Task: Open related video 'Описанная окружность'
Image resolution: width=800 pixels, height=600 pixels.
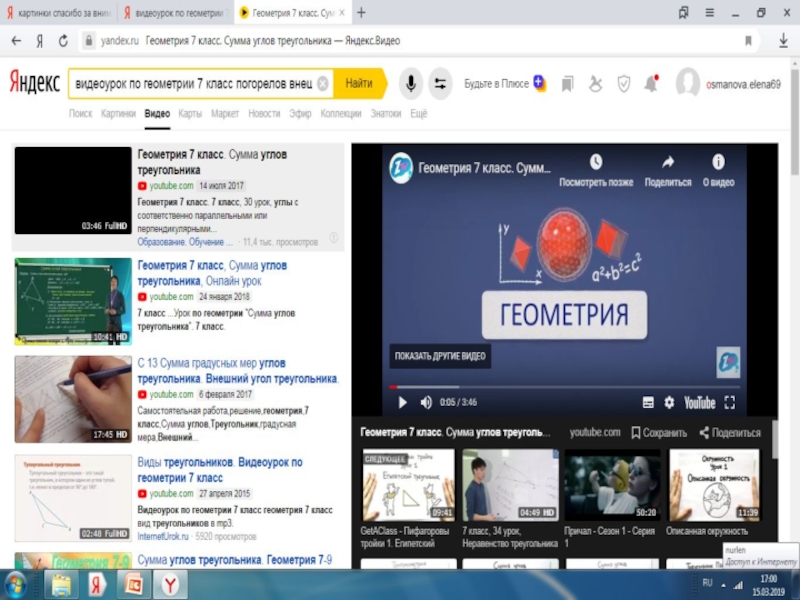Action: [713, 485]
